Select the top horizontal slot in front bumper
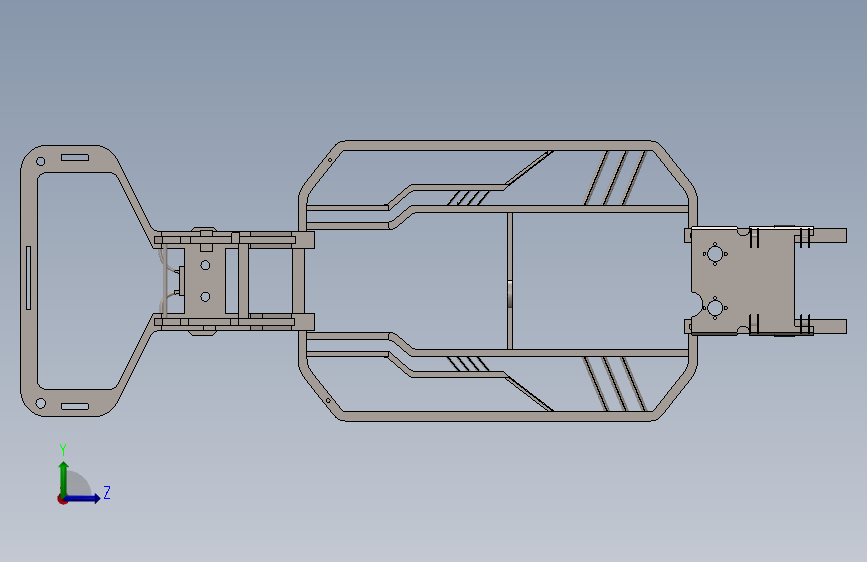This screenshot has width=867, height=562. pos(75,158)
